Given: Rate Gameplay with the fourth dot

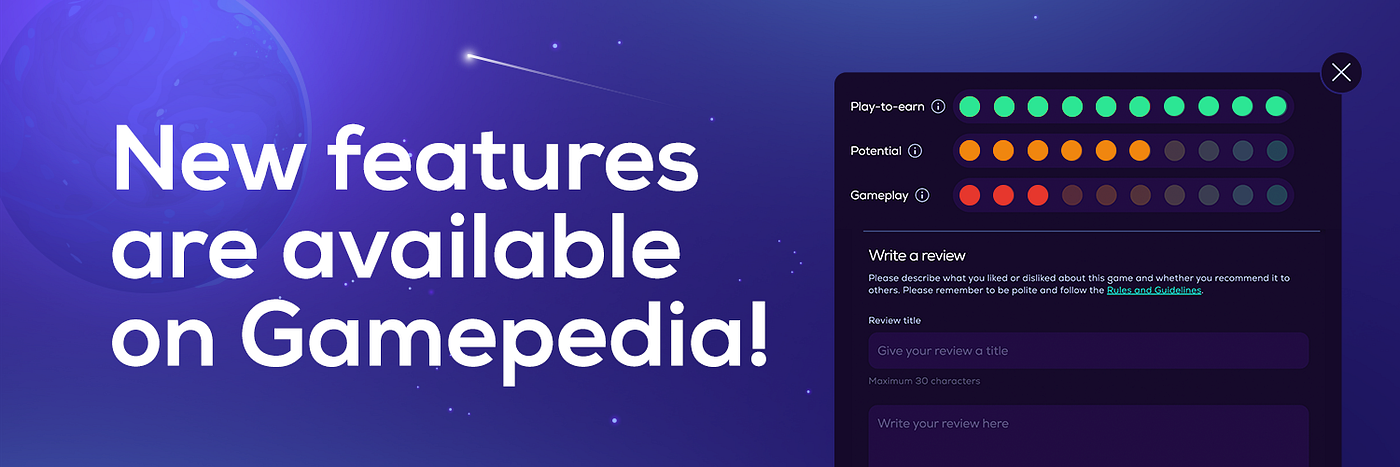Looking at the screenshot, I should [x=1072, y=195].
